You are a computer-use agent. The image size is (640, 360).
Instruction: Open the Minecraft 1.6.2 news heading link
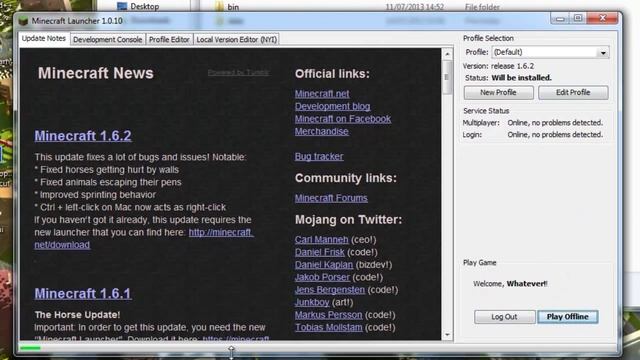click(83, 136)
